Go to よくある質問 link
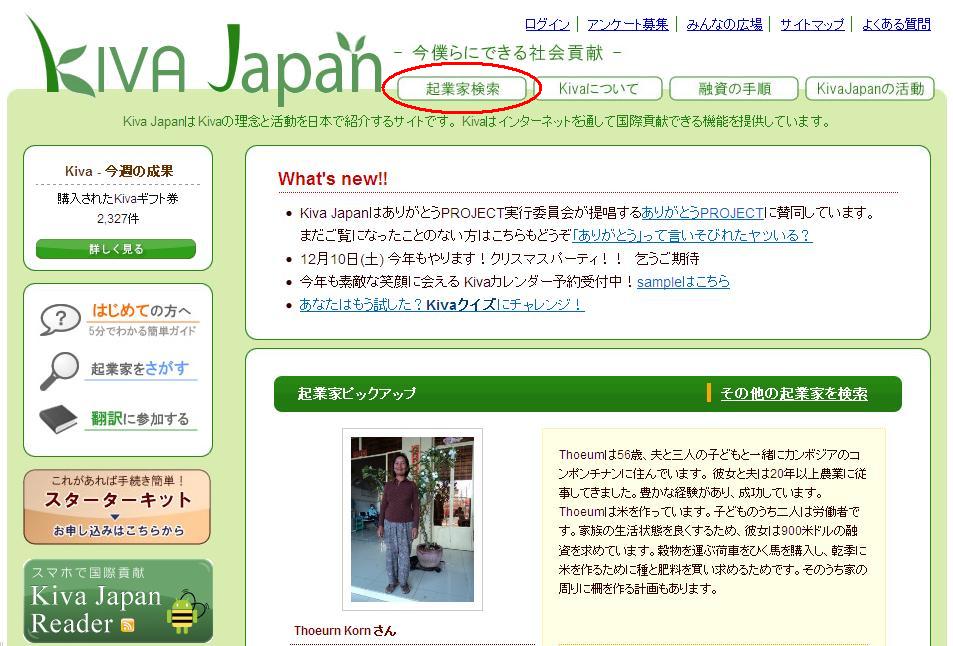This screenshot has width=953, height=646. tap(896, 24)
